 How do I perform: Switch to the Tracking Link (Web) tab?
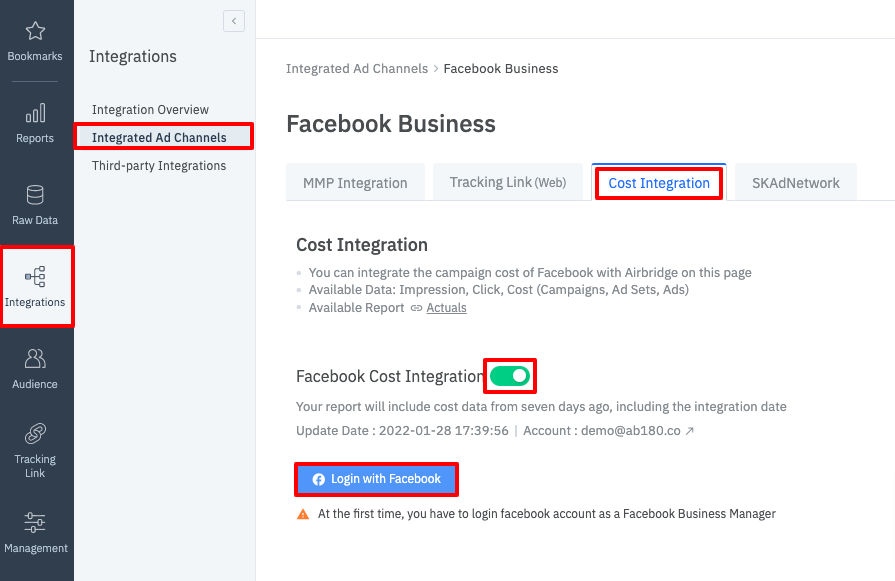pos(508,183)
